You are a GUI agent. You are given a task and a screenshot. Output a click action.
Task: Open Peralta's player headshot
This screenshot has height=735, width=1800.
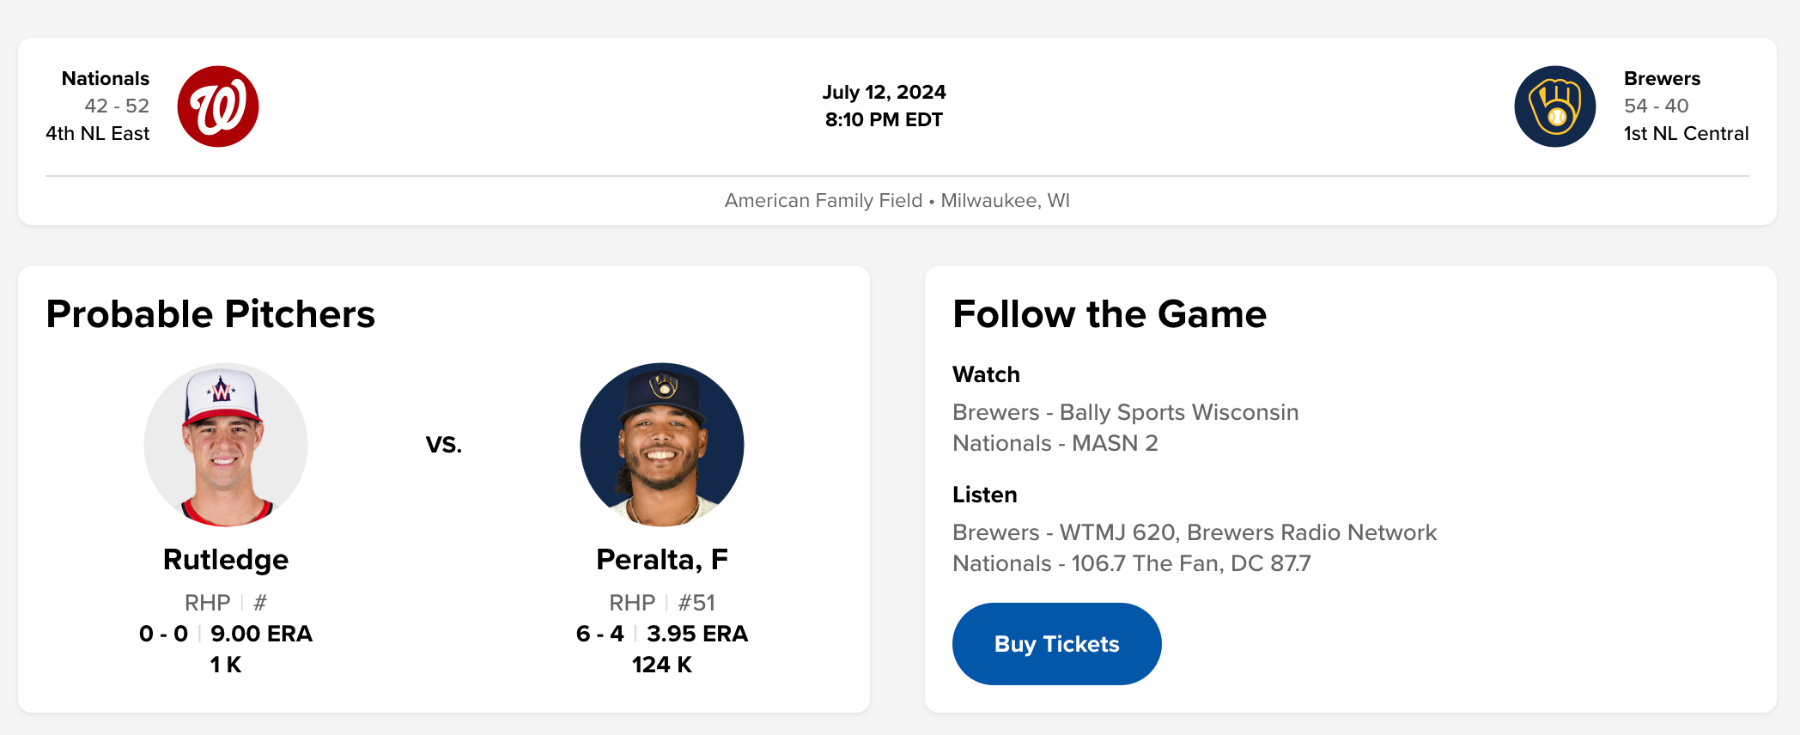(x=662, y=445)
